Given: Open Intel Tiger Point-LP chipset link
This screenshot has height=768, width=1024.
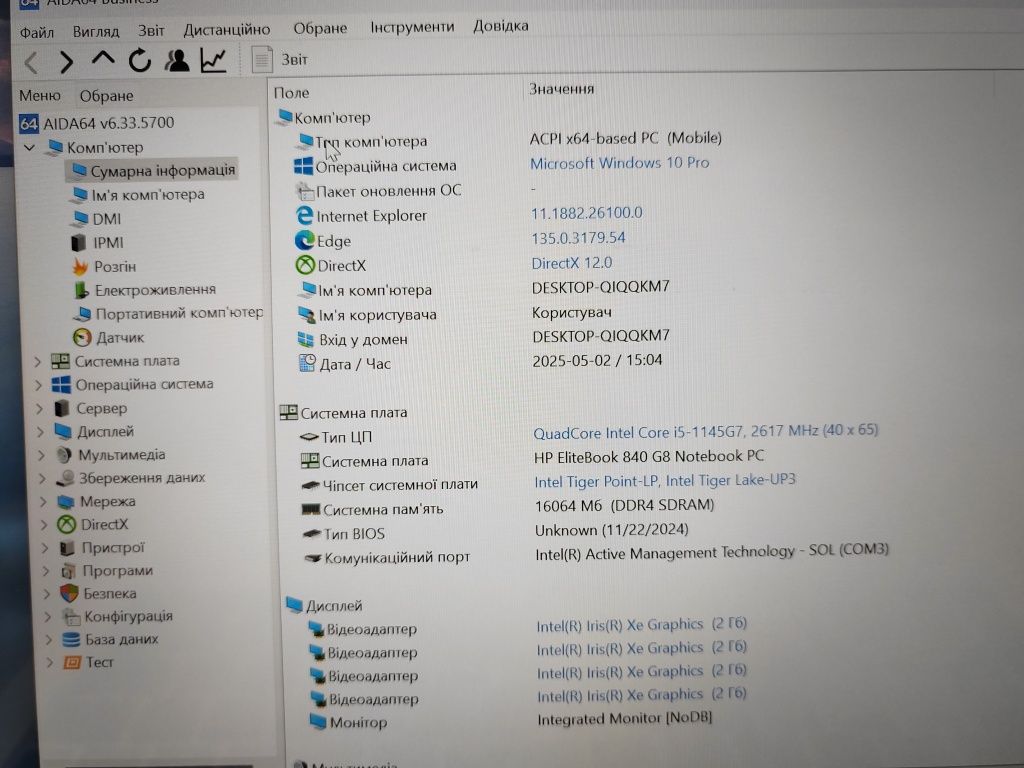Looking at the screenshot, I should (665, 481).
